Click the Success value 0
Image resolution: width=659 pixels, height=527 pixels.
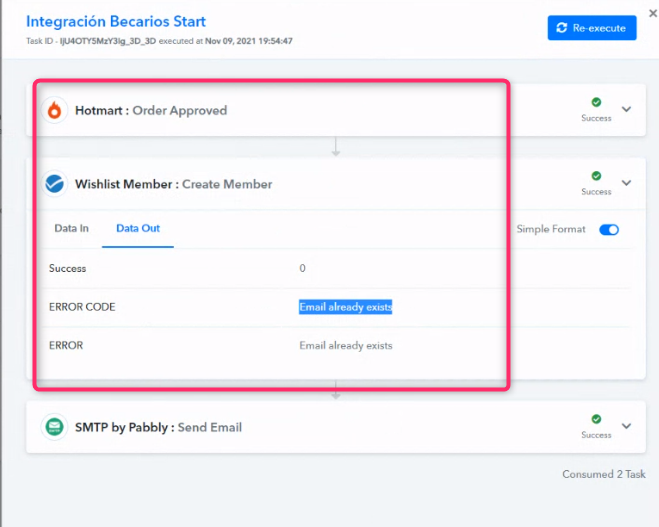point(302,268)
